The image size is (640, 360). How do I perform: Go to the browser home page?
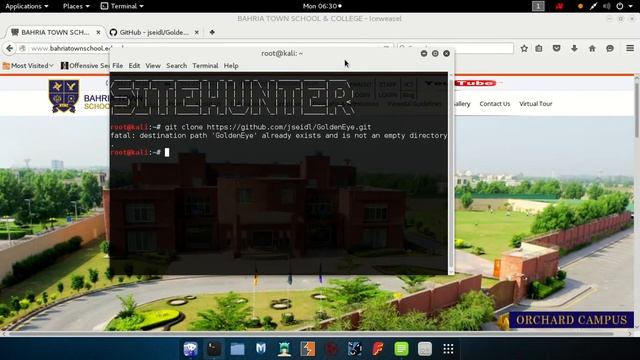click(x=592, y=49)
